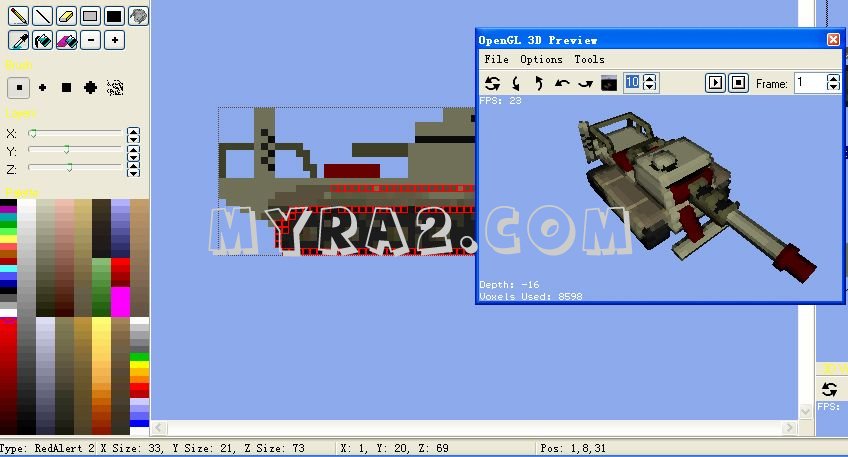Open the File menu in 3D Preview
This screenshot has width=848, height=457.
point(496,59)
